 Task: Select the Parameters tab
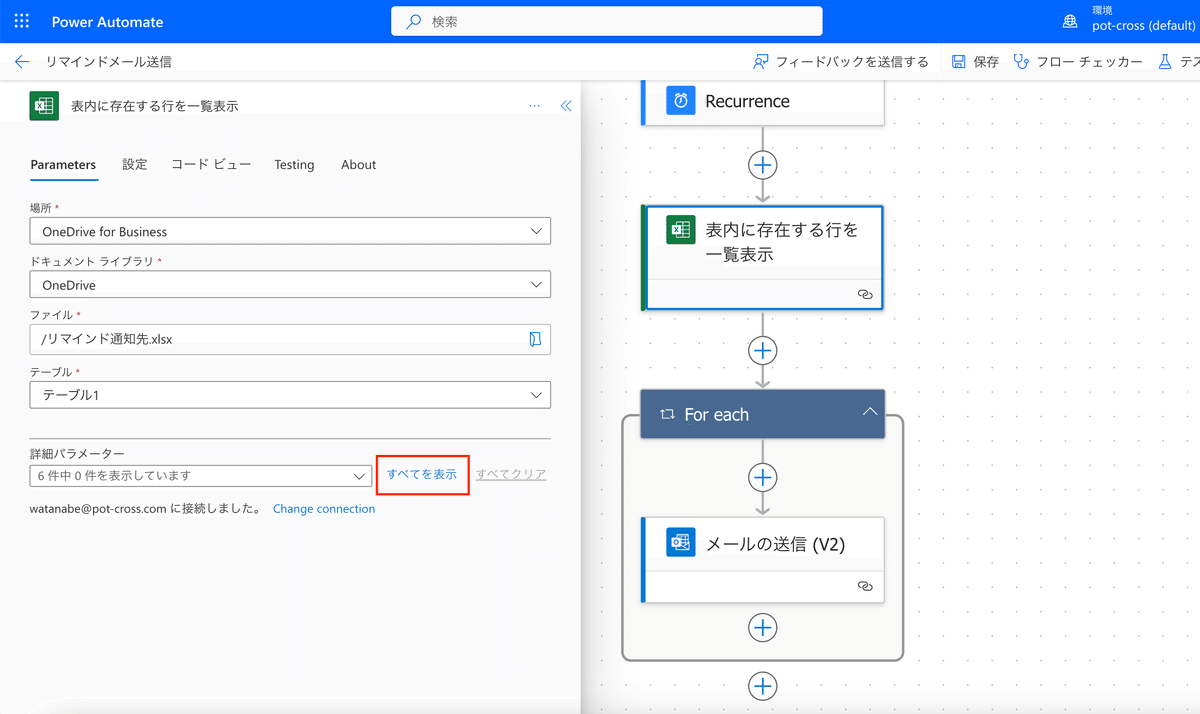pyautogui.click(x=63, y=165)
